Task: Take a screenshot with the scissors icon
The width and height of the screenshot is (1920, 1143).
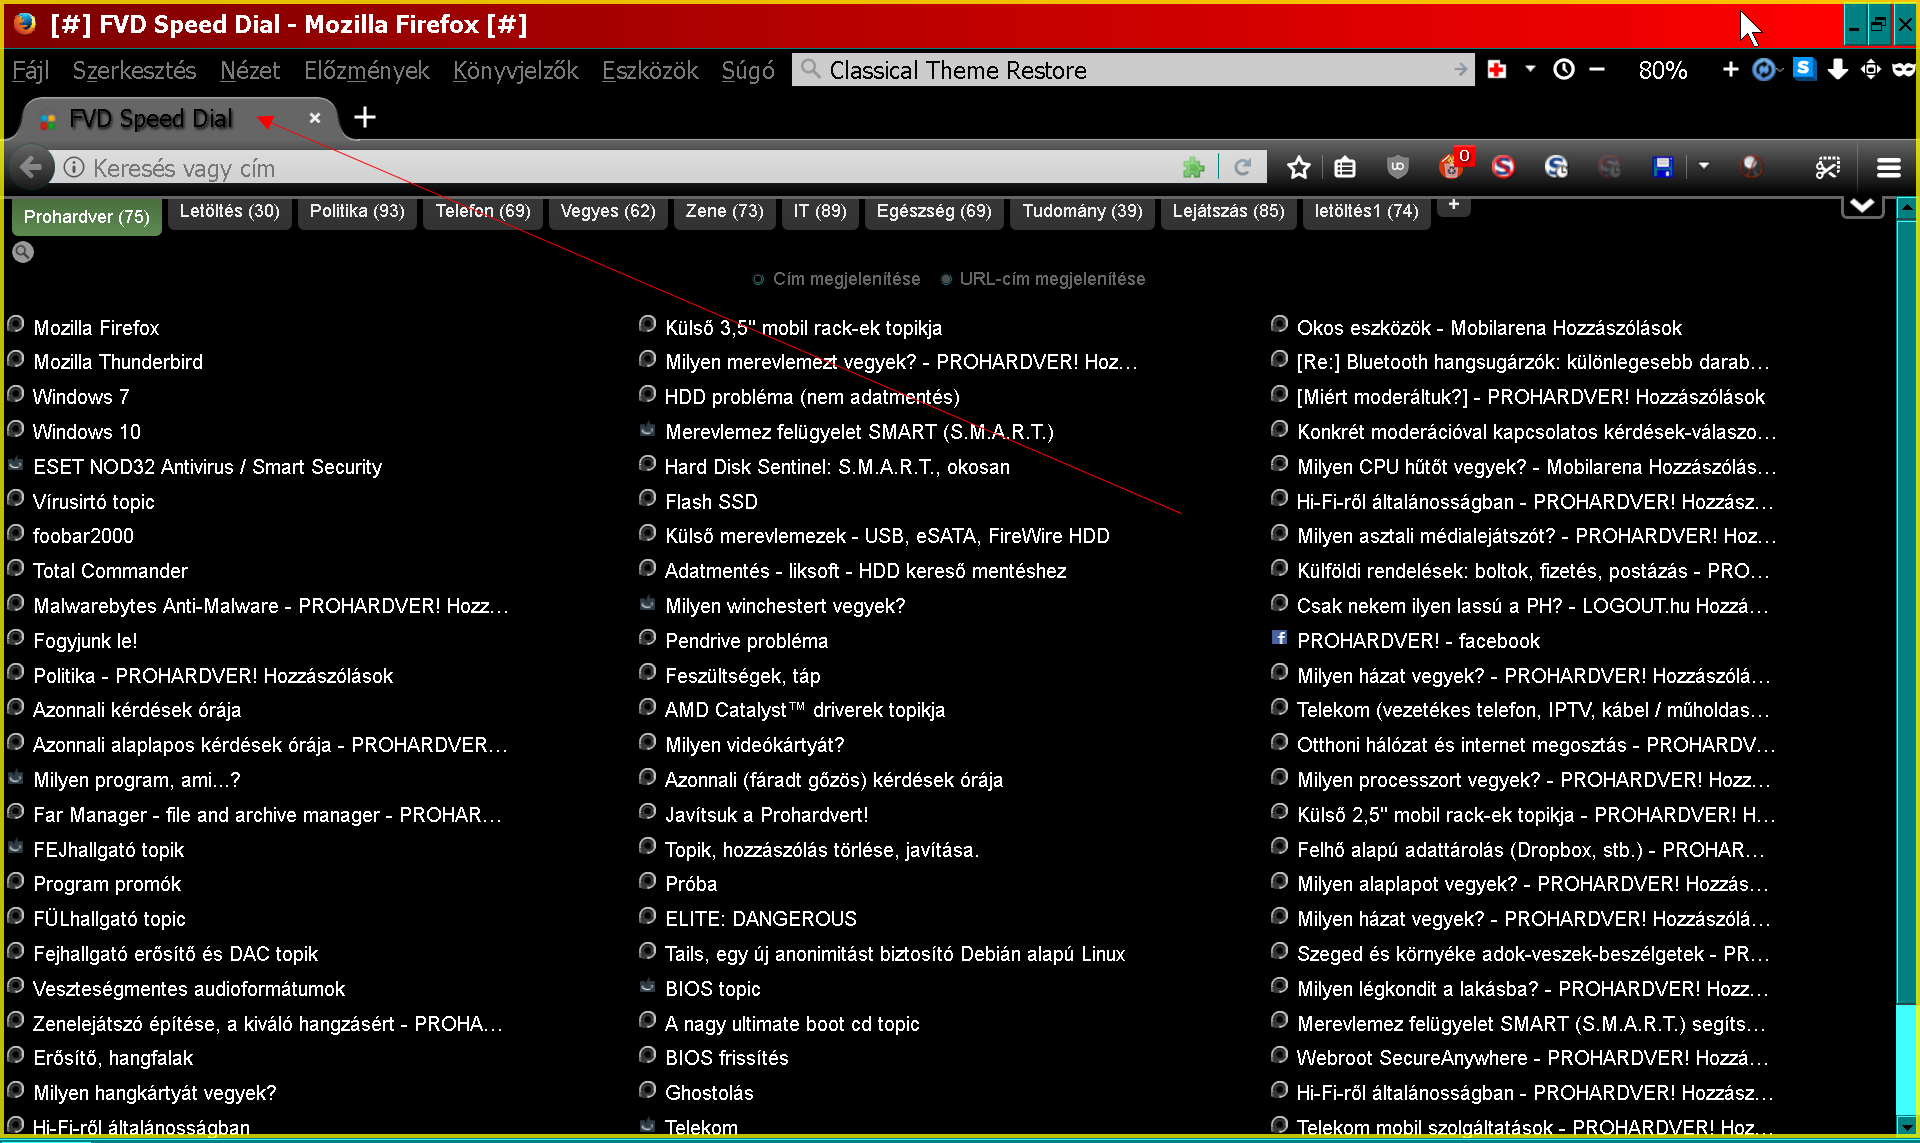Action: (x=1828, y=167)
